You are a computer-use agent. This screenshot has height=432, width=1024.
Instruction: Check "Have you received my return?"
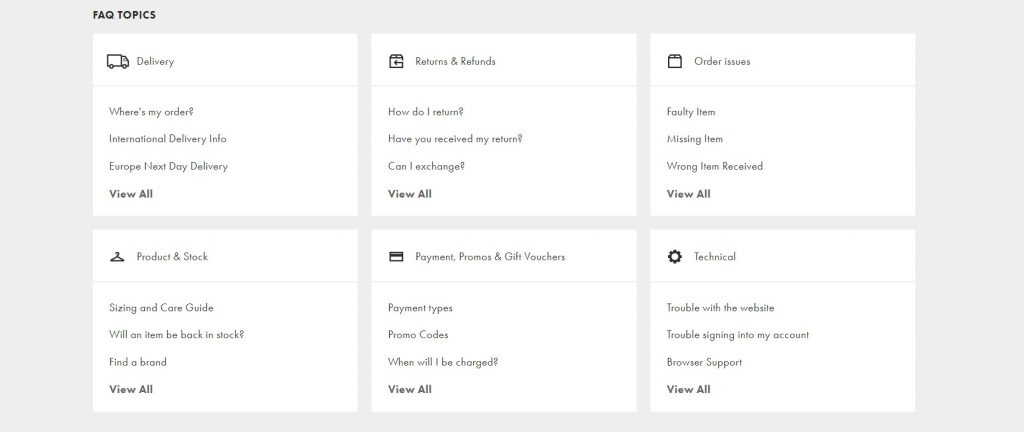(455, 139)
